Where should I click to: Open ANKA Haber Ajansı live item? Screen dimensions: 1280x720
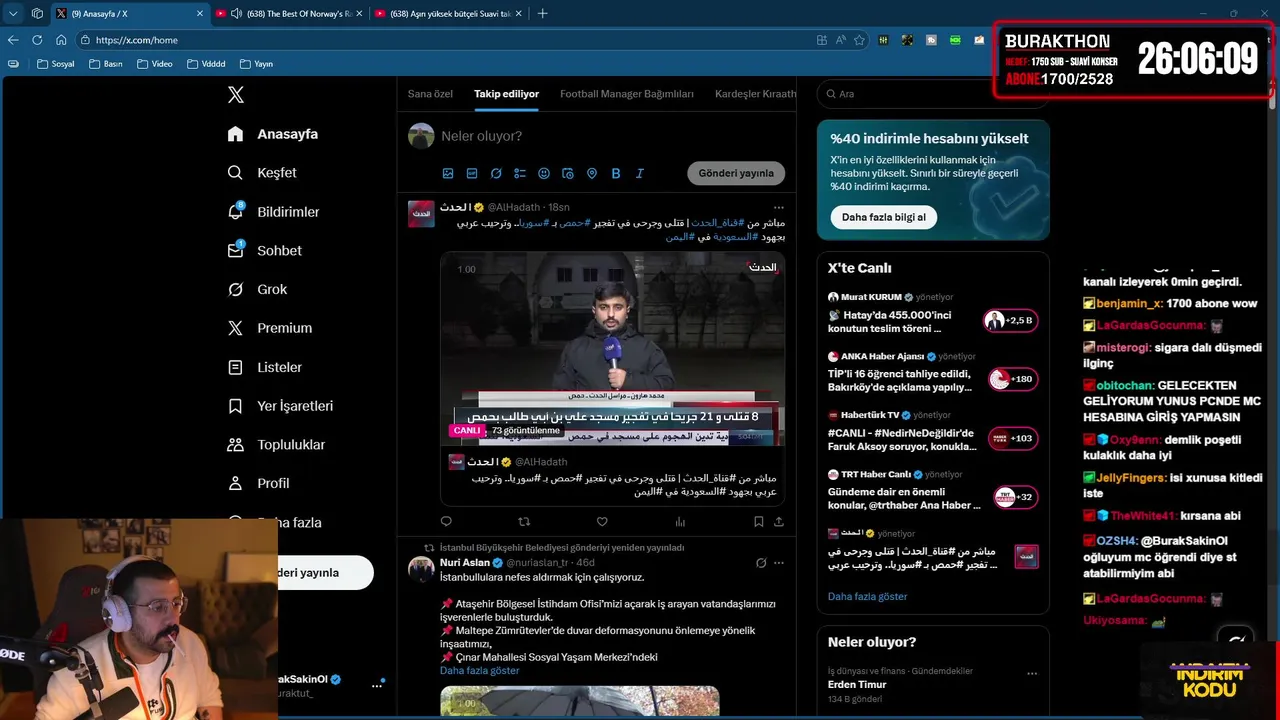coord(932,372)
